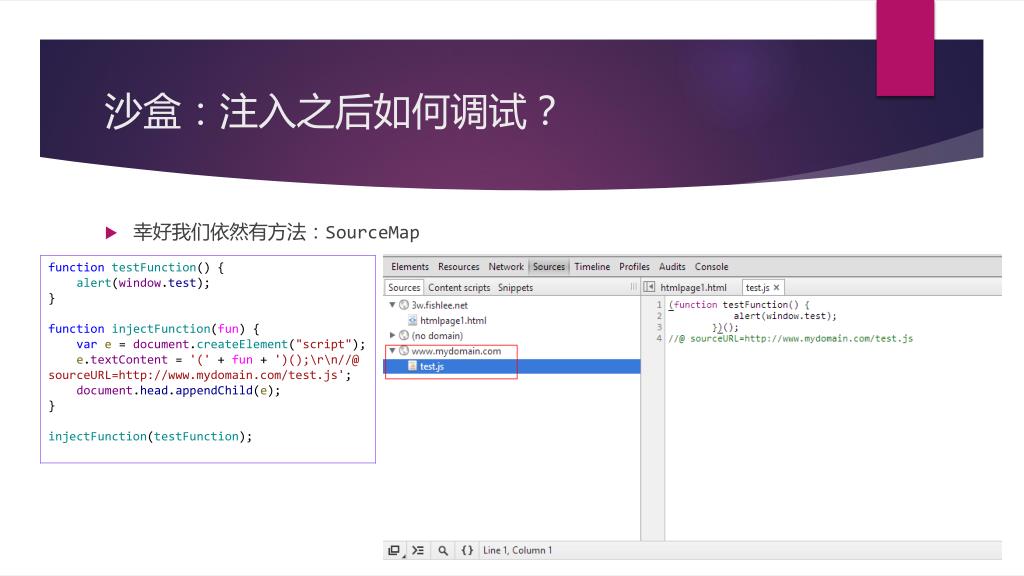The height and width of the screenshot is (576, 1024).
Task: Switch to htmlpage1.html editor tab
Action: 693,287
